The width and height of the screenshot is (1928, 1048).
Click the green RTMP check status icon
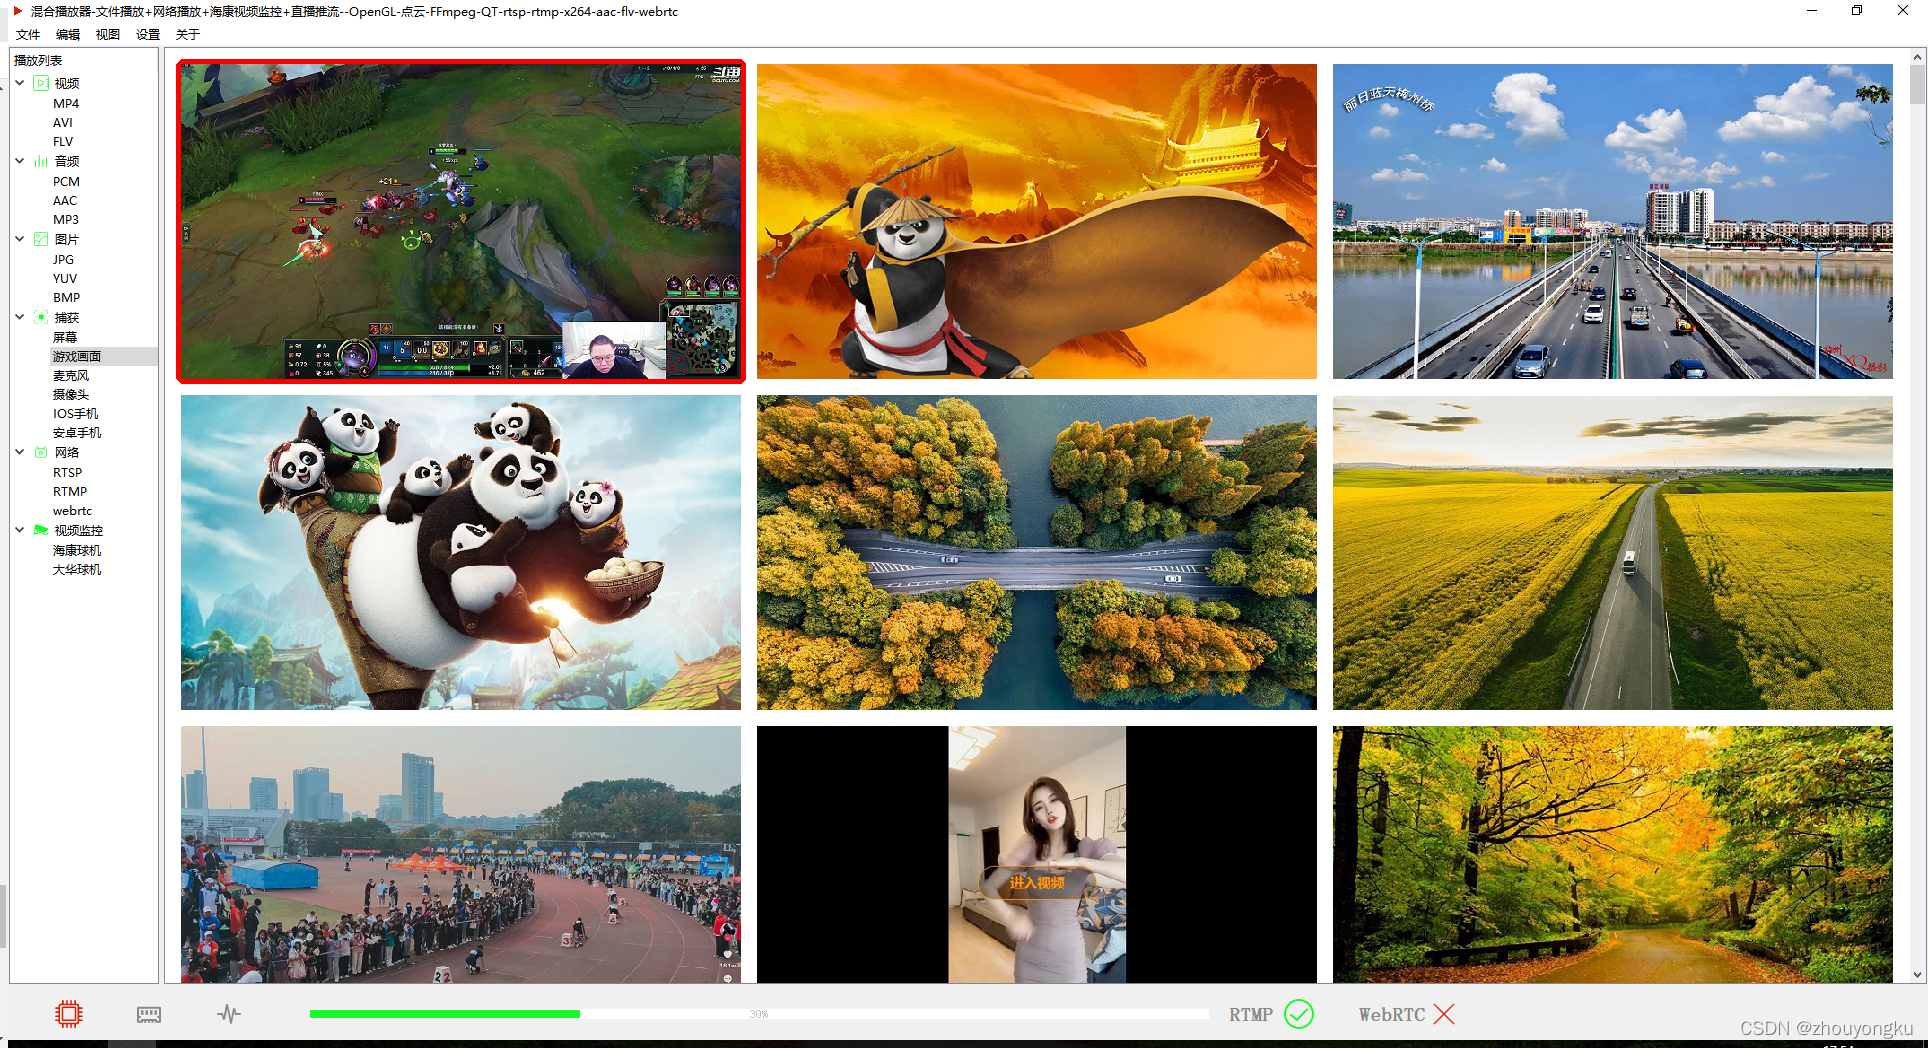1299,1014
